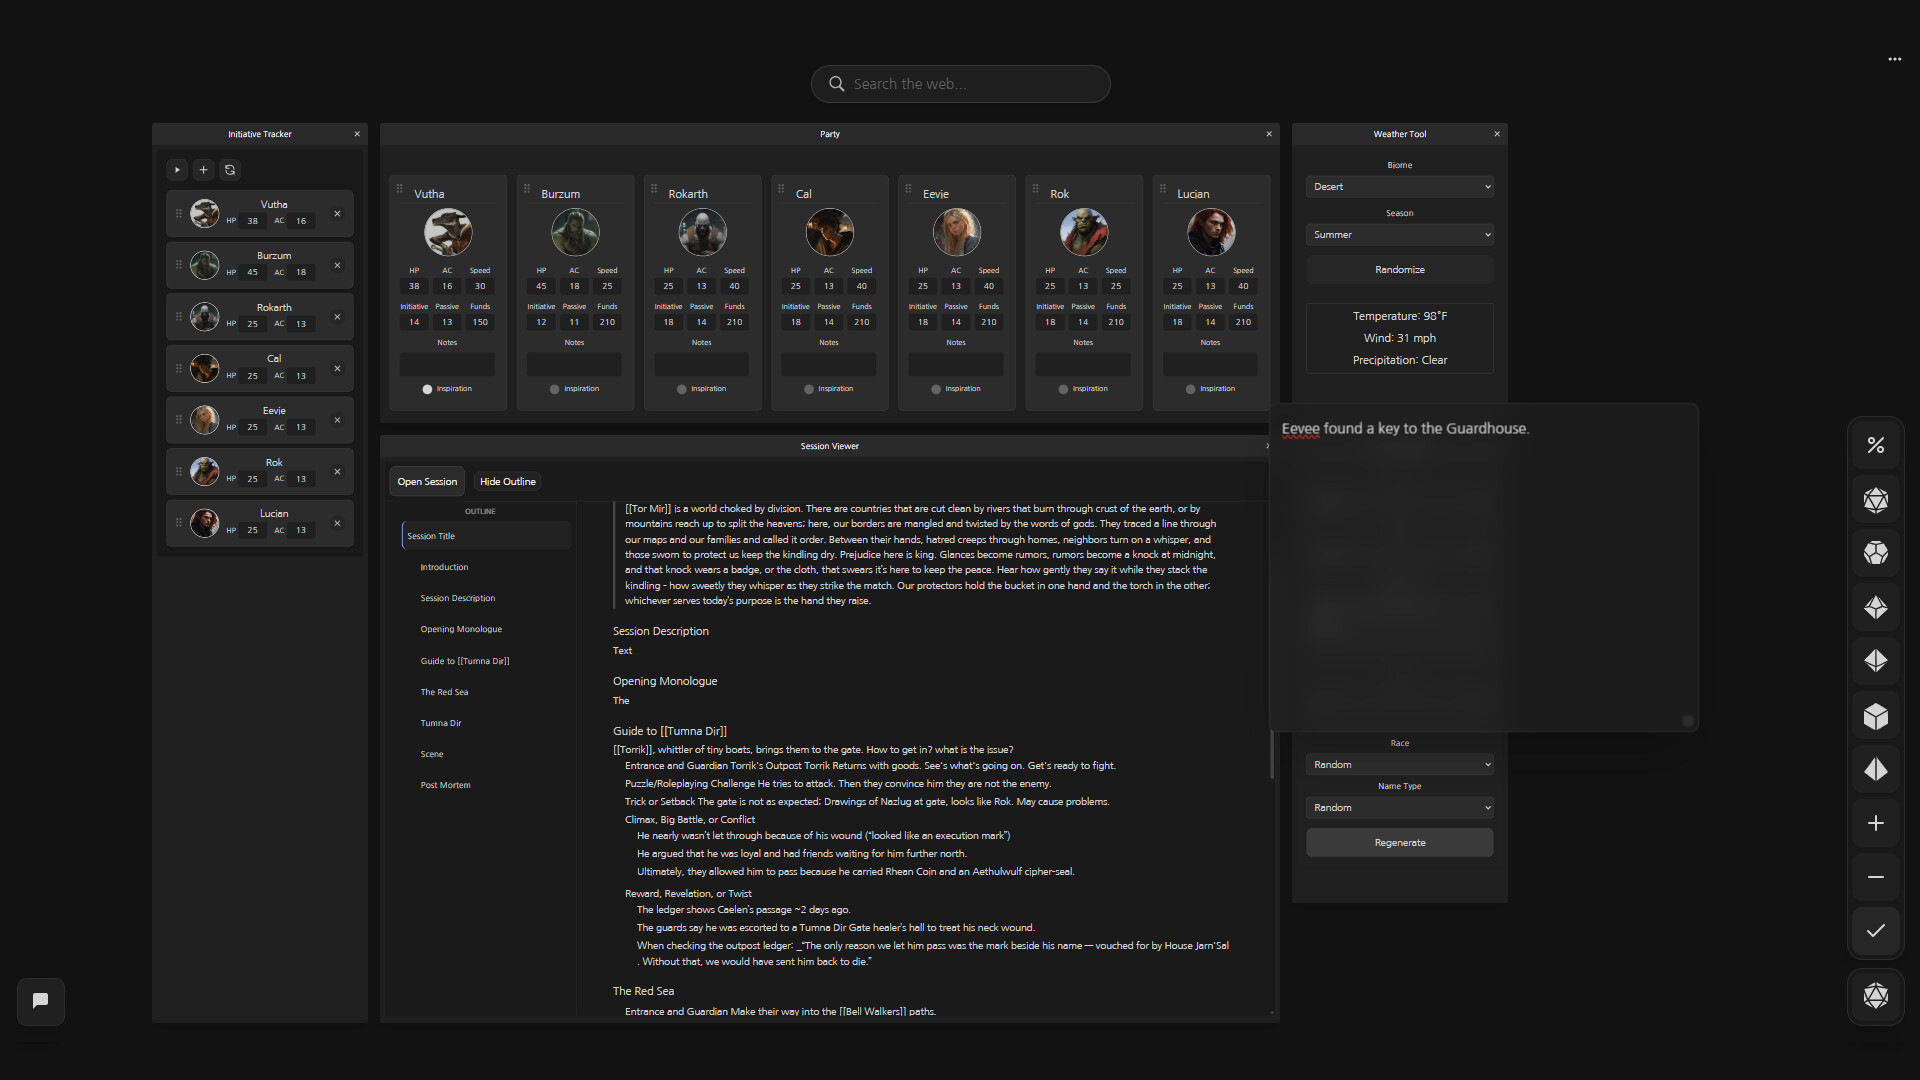Roll a d10 from the dice sidebar
The width and height of the screenshot is (1920, 1080).
point(1876,607)
